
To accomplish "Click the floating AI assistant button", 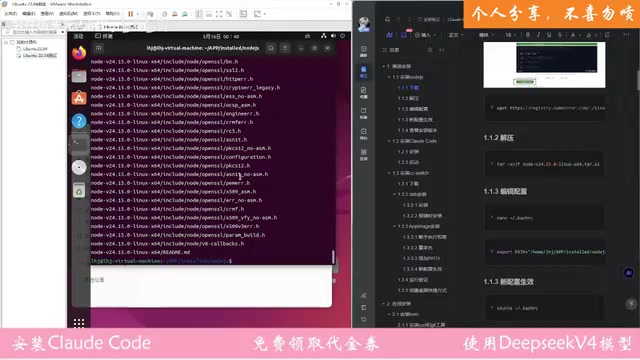I will click(629, 273).
